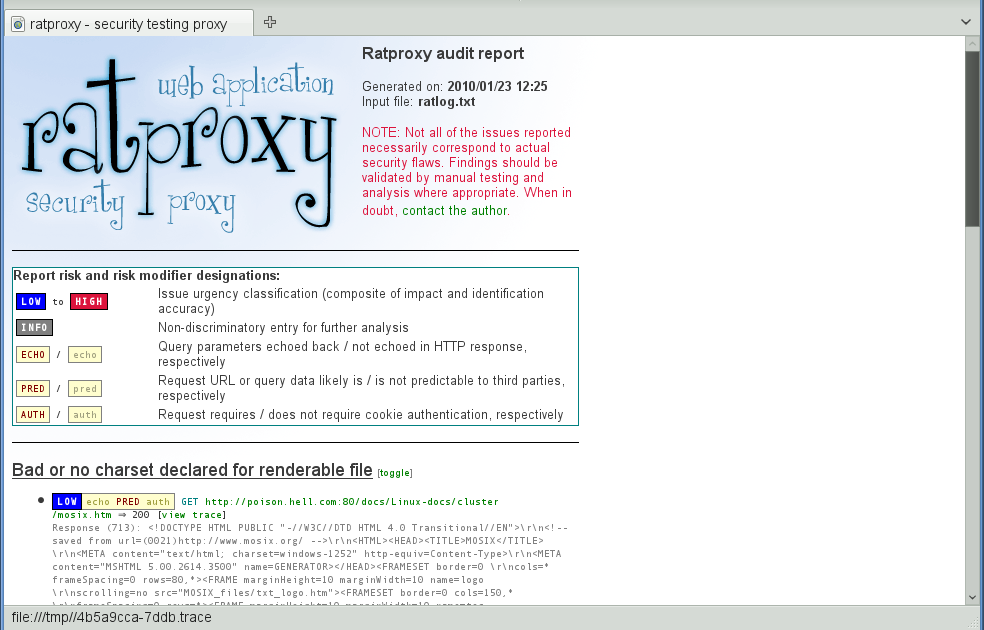
Task: Click the uppercase AUTH legend badge
Action: [33, 415]
